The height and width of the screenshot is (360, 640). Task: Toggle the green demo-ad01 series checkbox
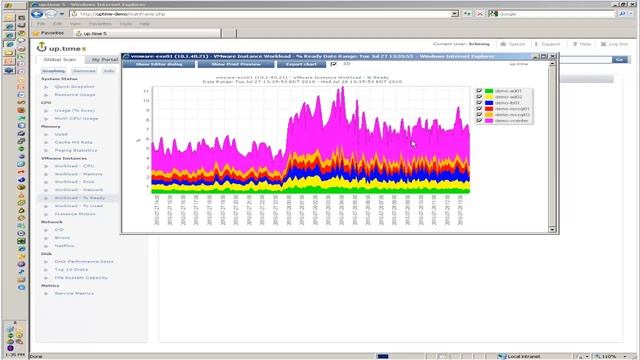coord(479,91)
